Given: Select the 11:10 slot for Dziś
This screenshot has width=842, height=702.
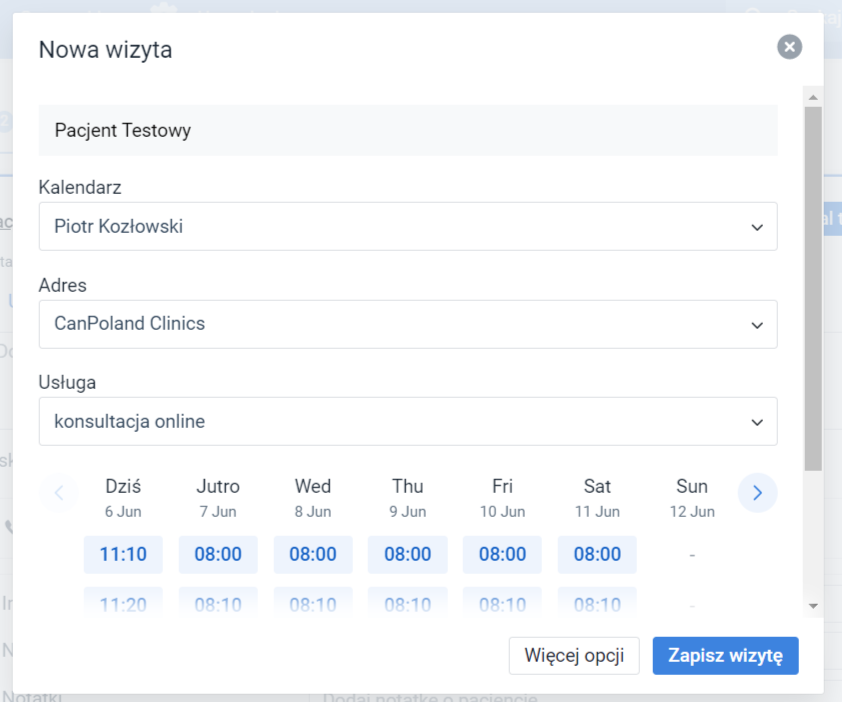Looking at the screenshot, I should point(122,553).
